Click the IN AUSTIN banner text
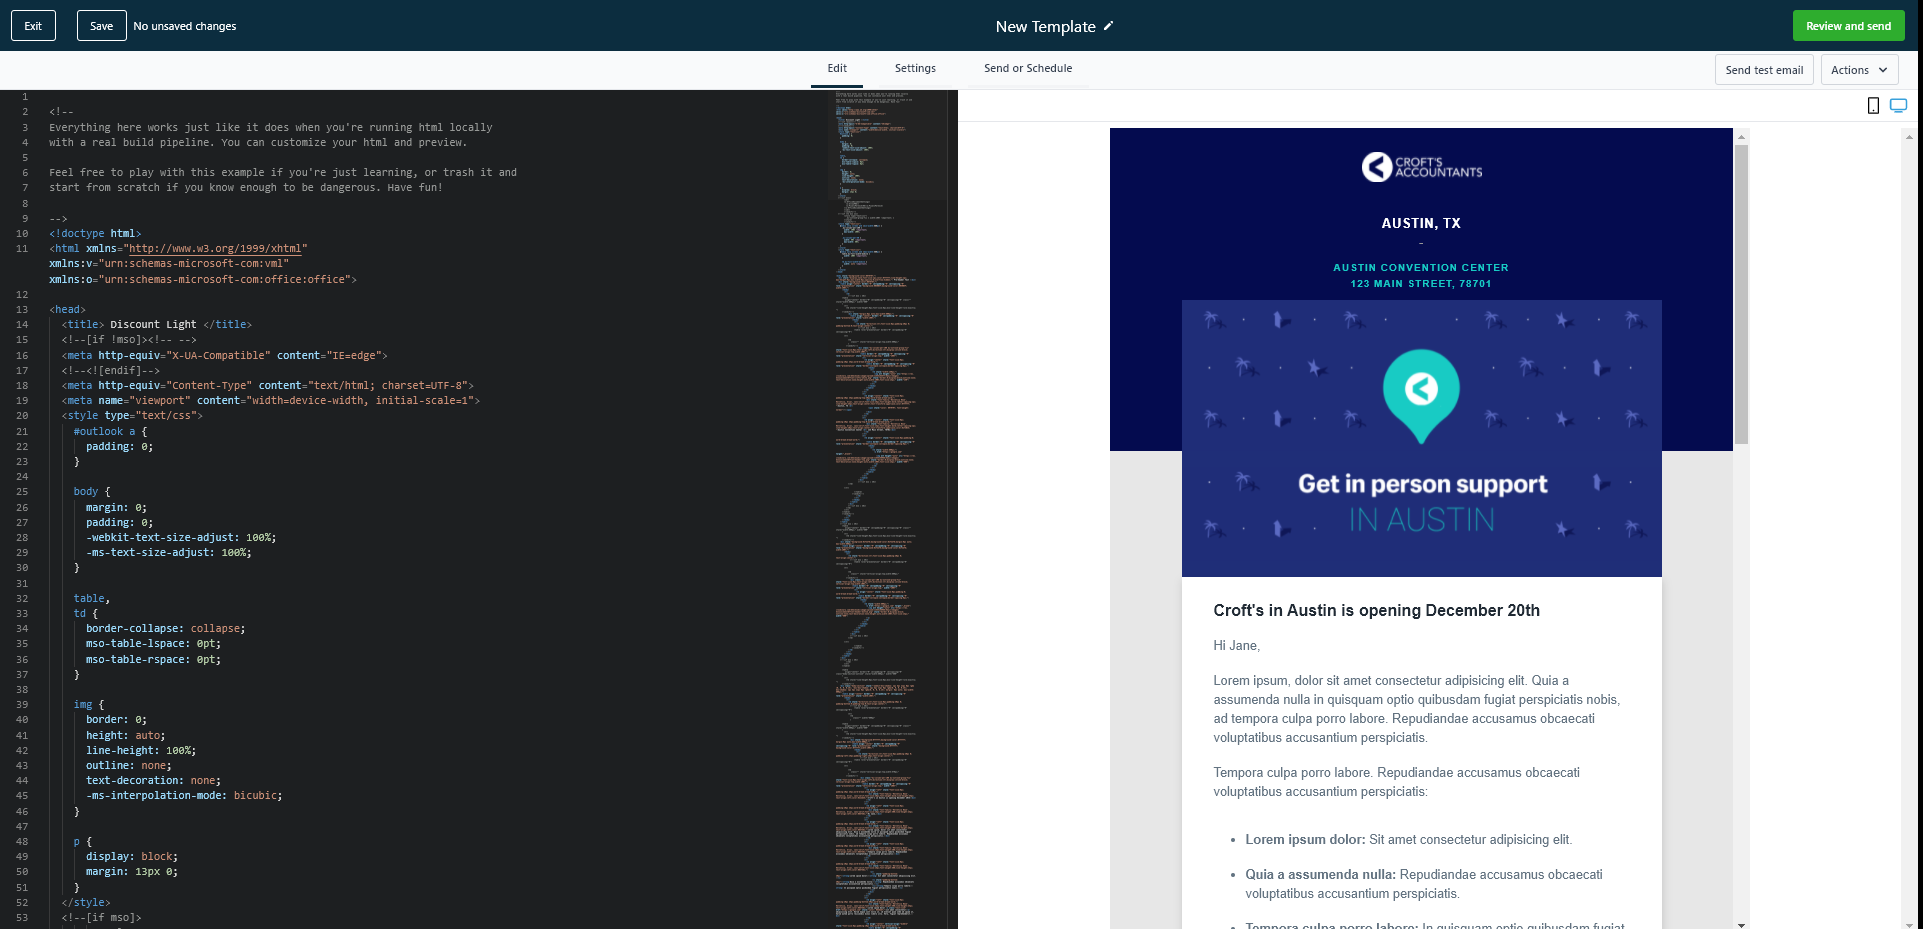Viewport: 1923px width, 929px height. tap(1421, 520)
